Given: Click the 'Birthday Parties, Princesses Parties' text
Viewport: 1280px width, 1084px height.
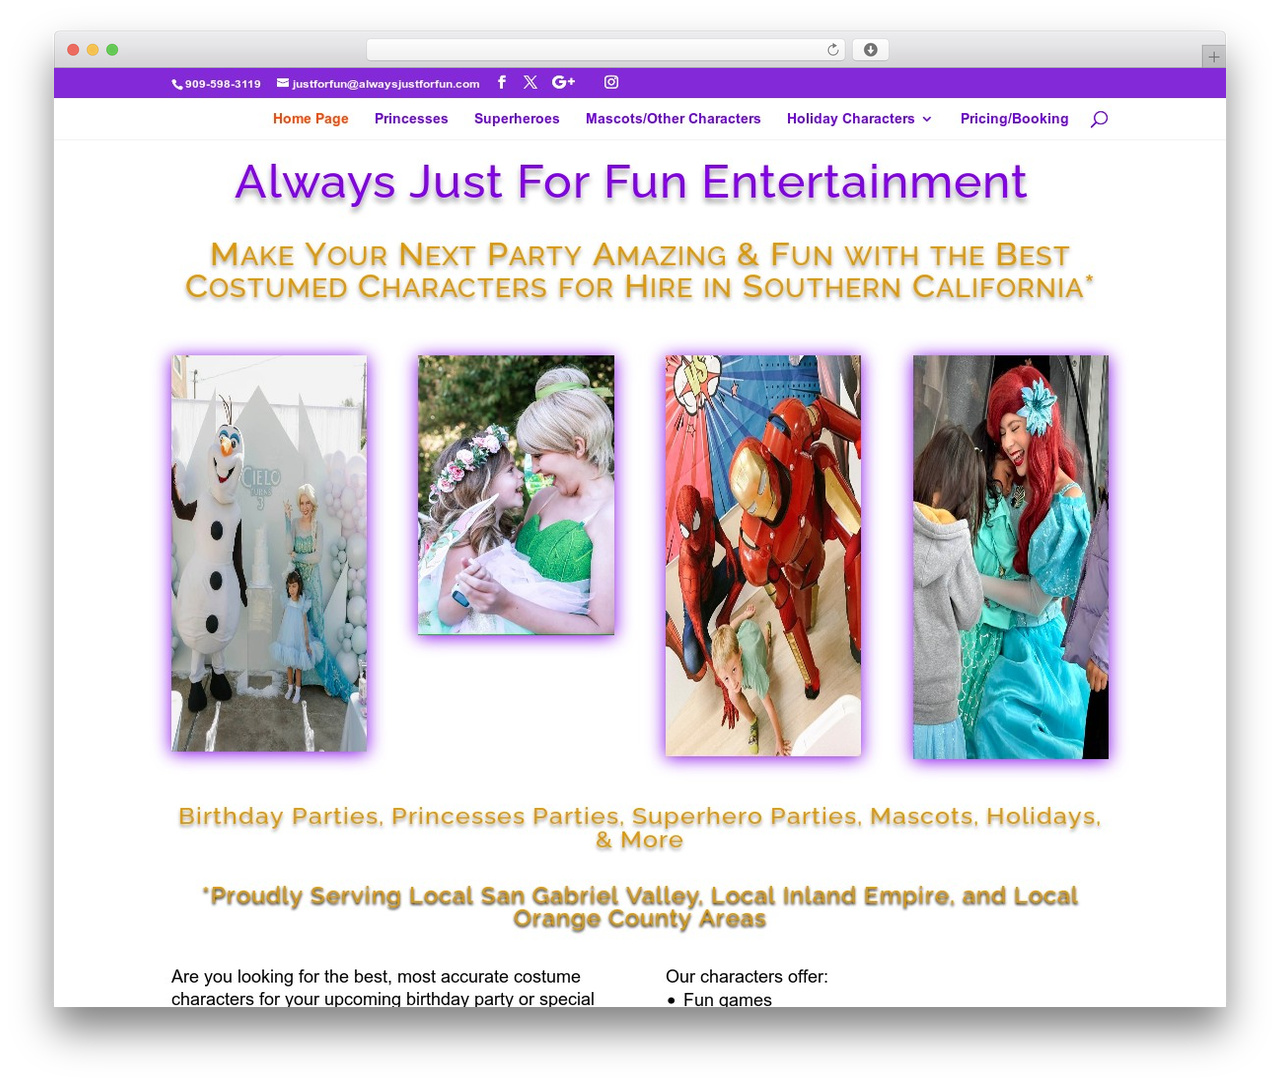Looking at the screenshot, I should click(639, 828).
